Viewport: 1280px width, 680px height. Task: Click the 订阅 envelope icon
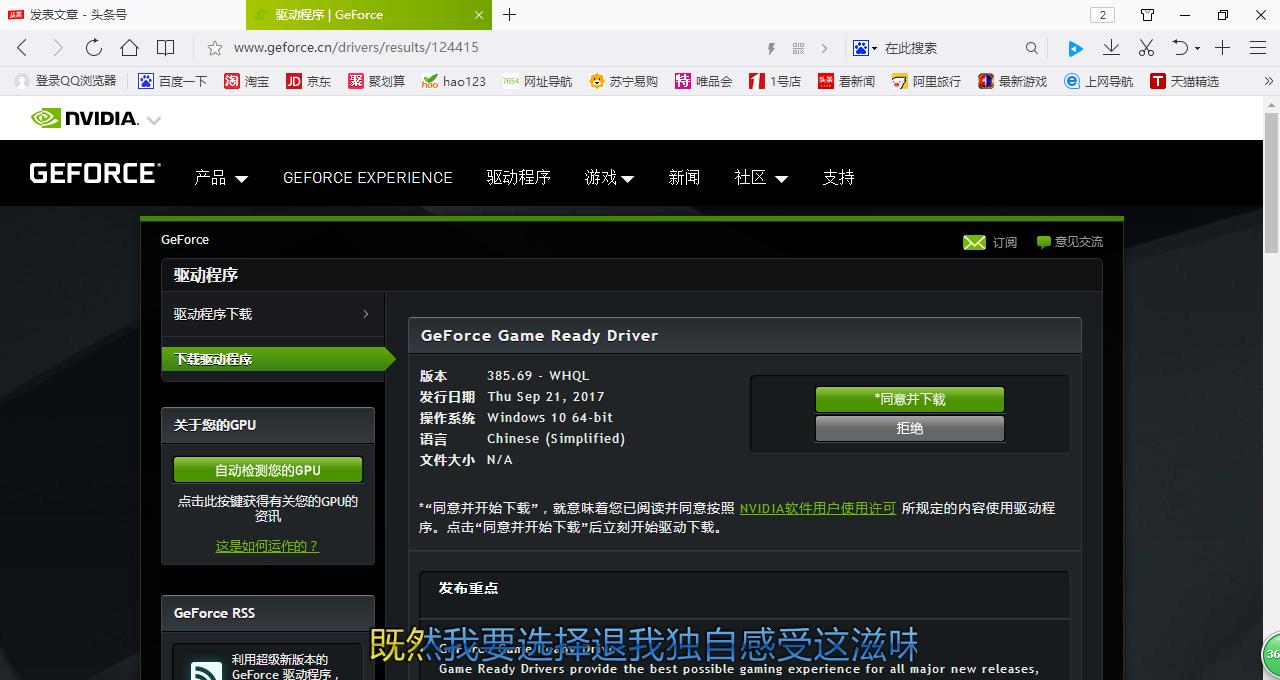[974, 242]
